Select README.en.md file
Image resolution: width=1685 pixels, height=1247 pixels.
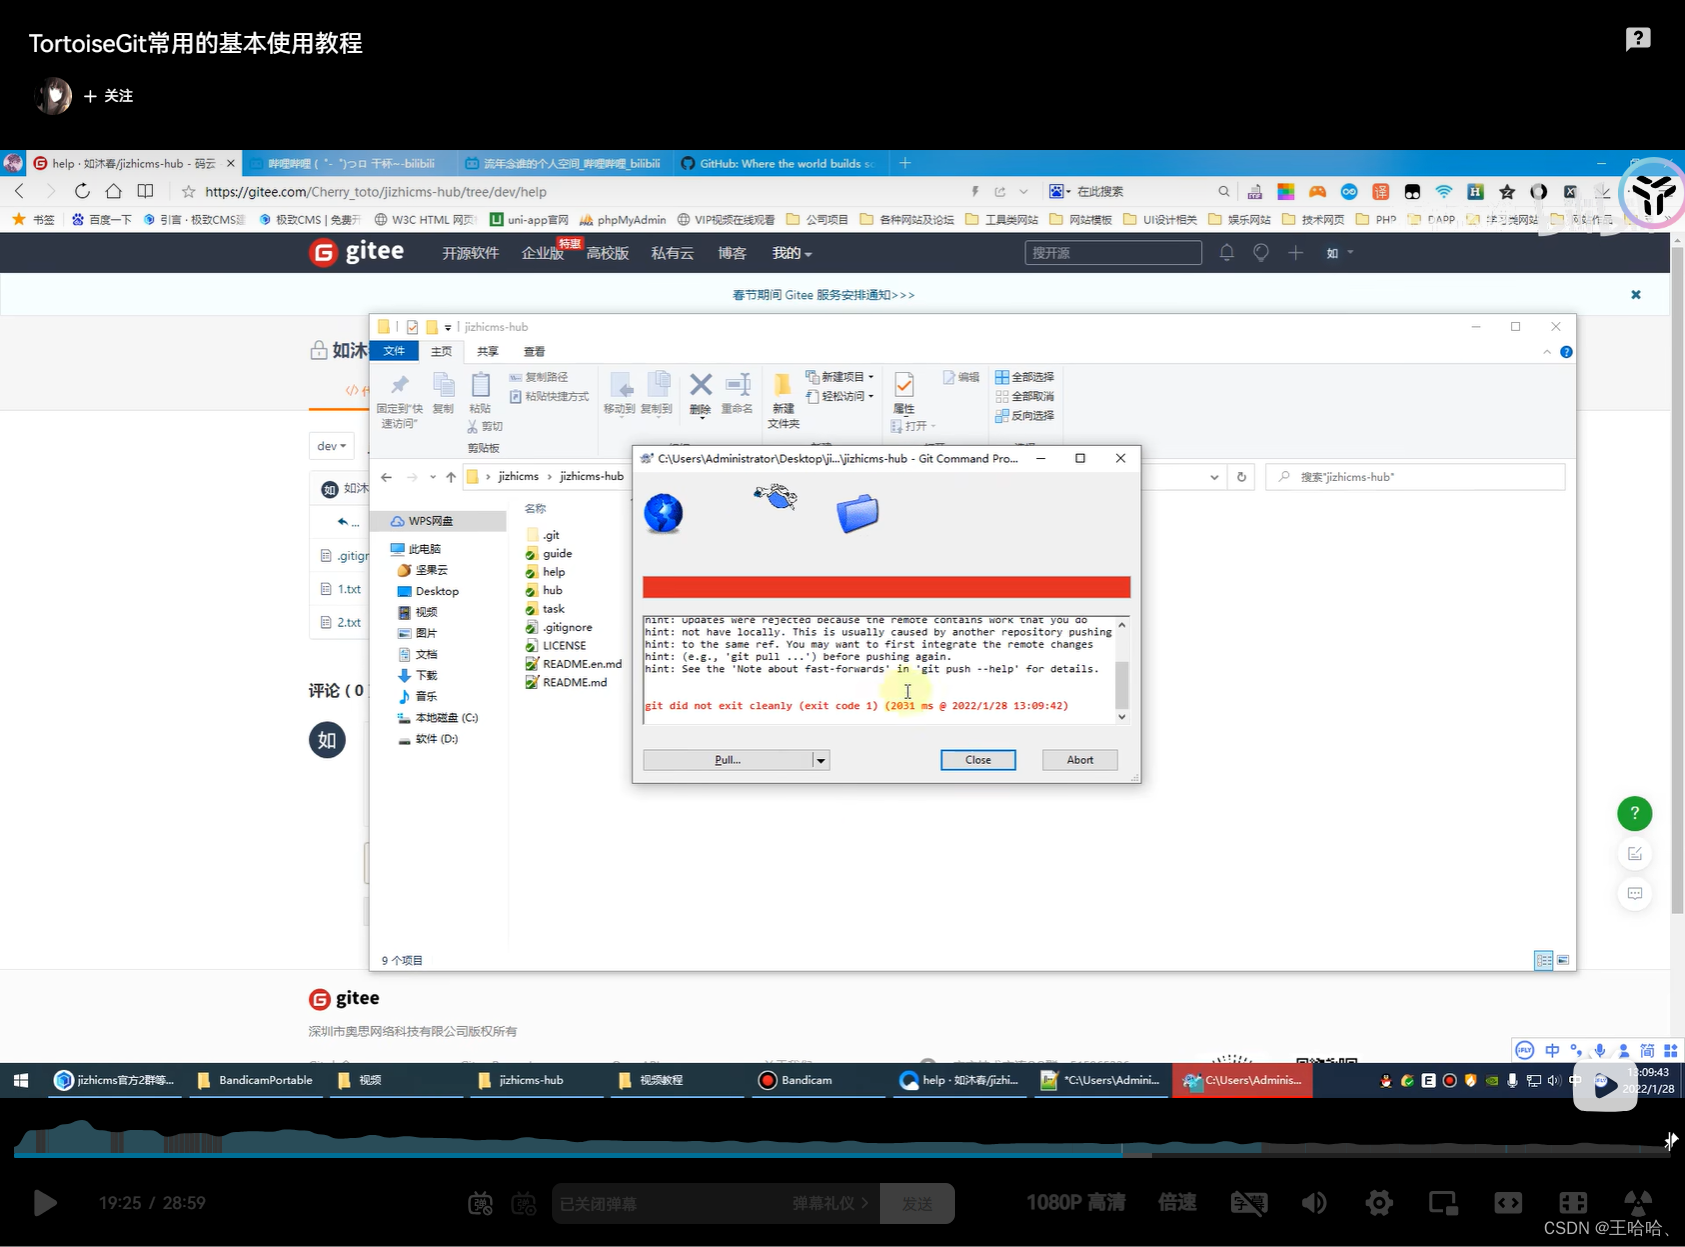574,664
